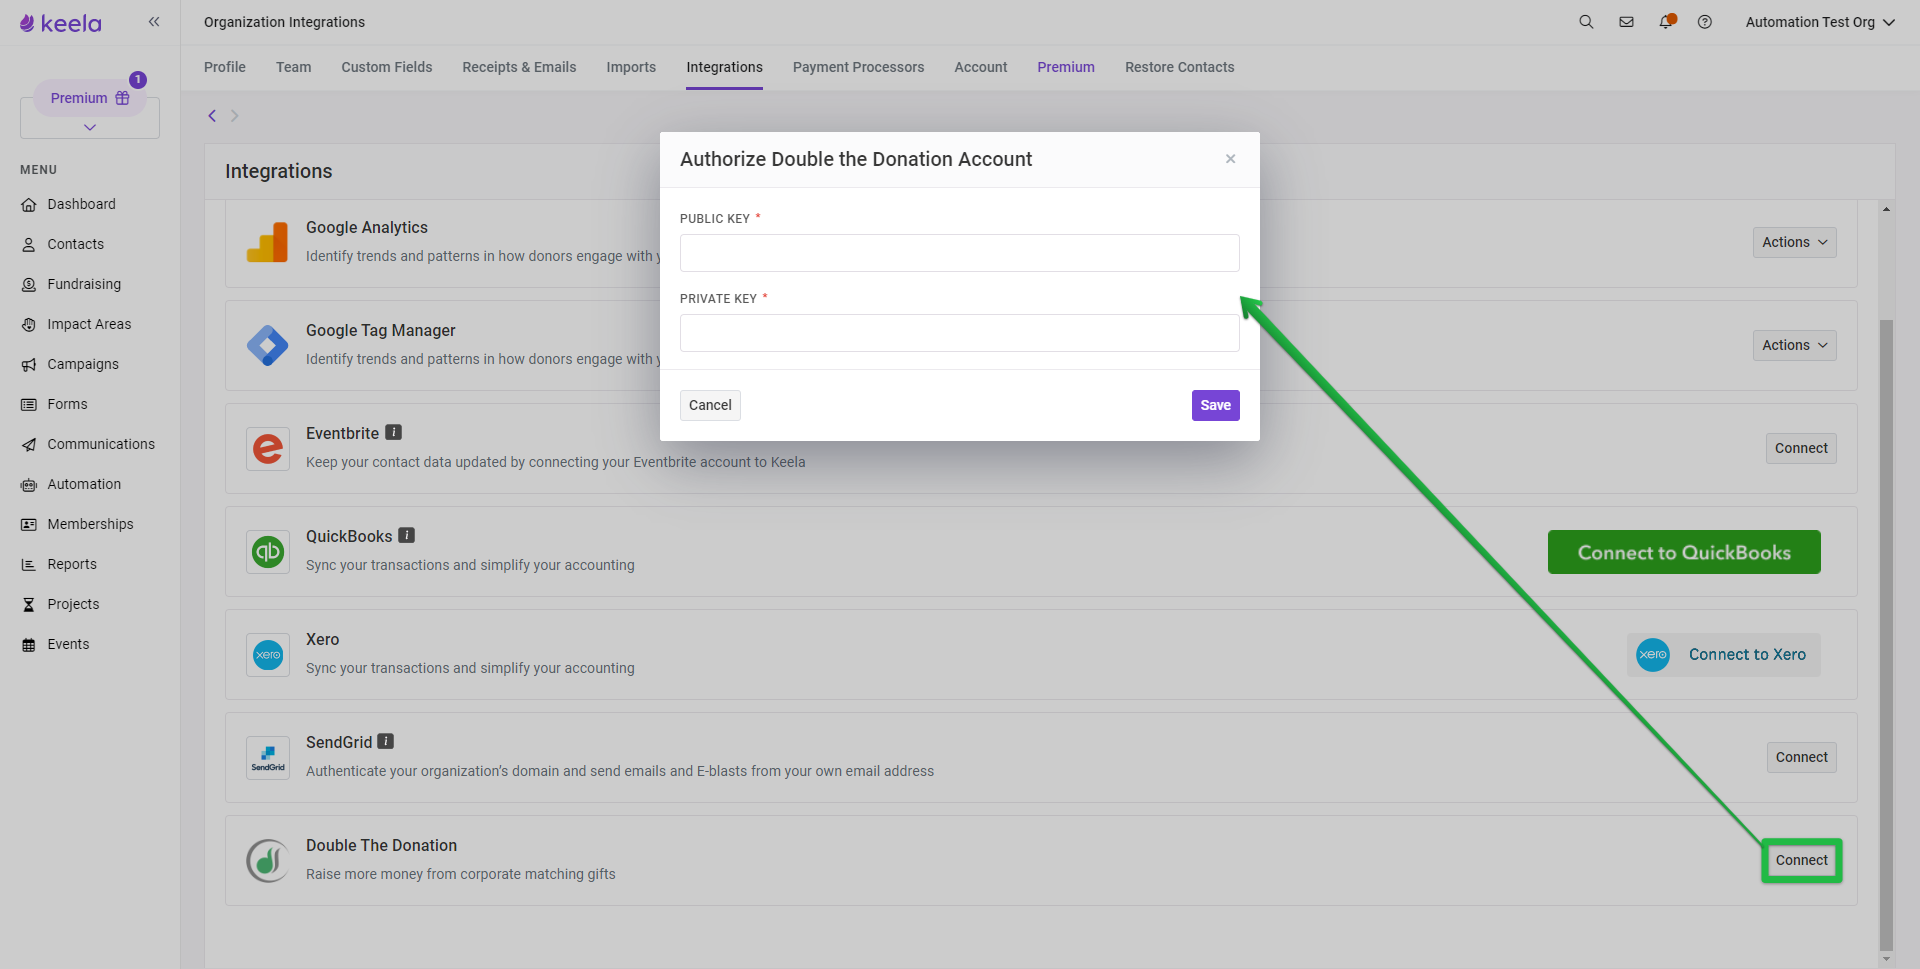Switch to the Account tab
Screen dimensions: 1920x969
point(981,67)
